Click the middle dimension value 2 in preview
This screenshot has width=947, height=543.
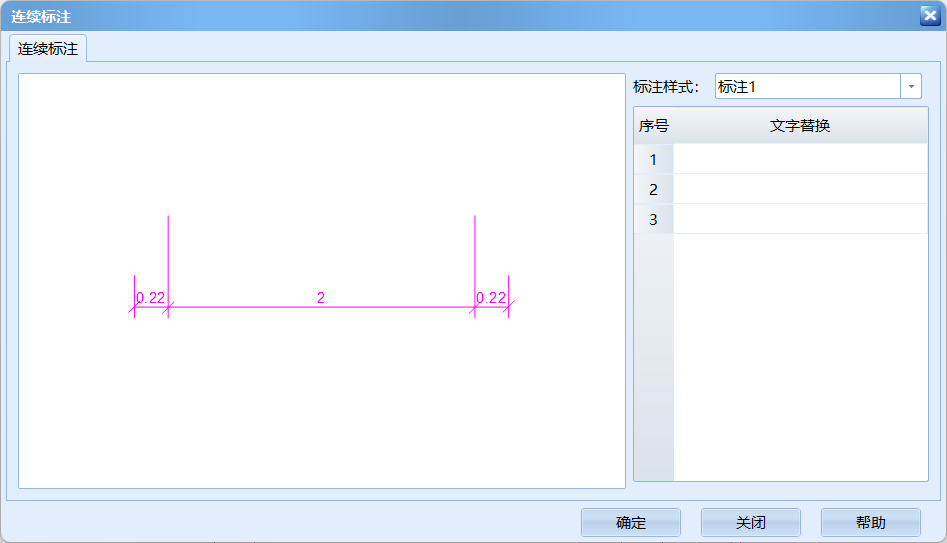coord(321,297)
